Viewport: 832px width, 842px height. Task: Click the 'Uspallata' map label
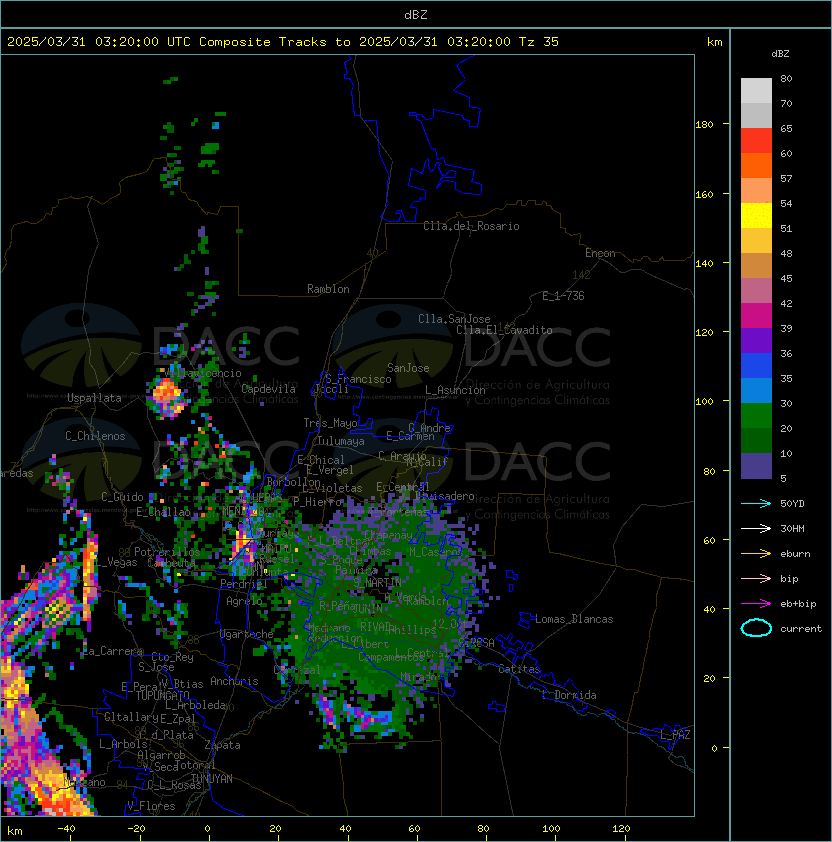point(94,398)
